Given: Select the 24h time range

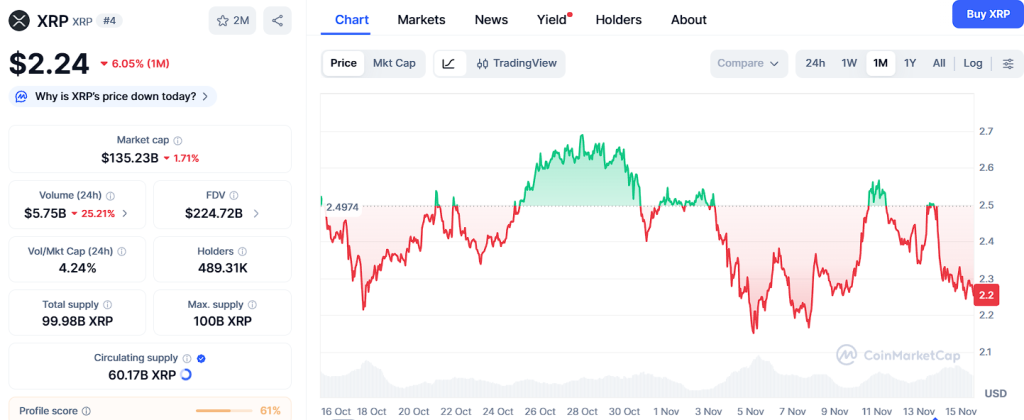Looking at the screenshot, I should click(815, 63).
